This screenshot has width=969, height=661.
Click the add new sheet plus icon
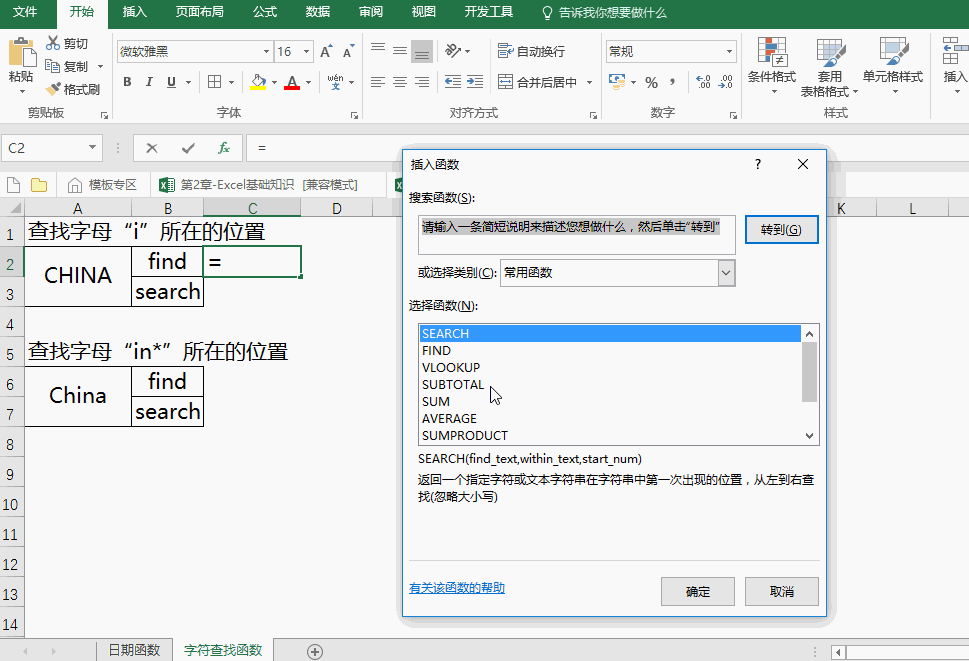pos(315,651)
